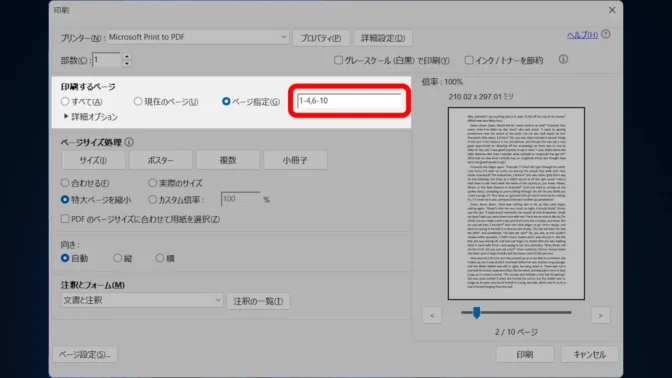Click the page range field showing 1-4,6-10

(x=349, y=101)
